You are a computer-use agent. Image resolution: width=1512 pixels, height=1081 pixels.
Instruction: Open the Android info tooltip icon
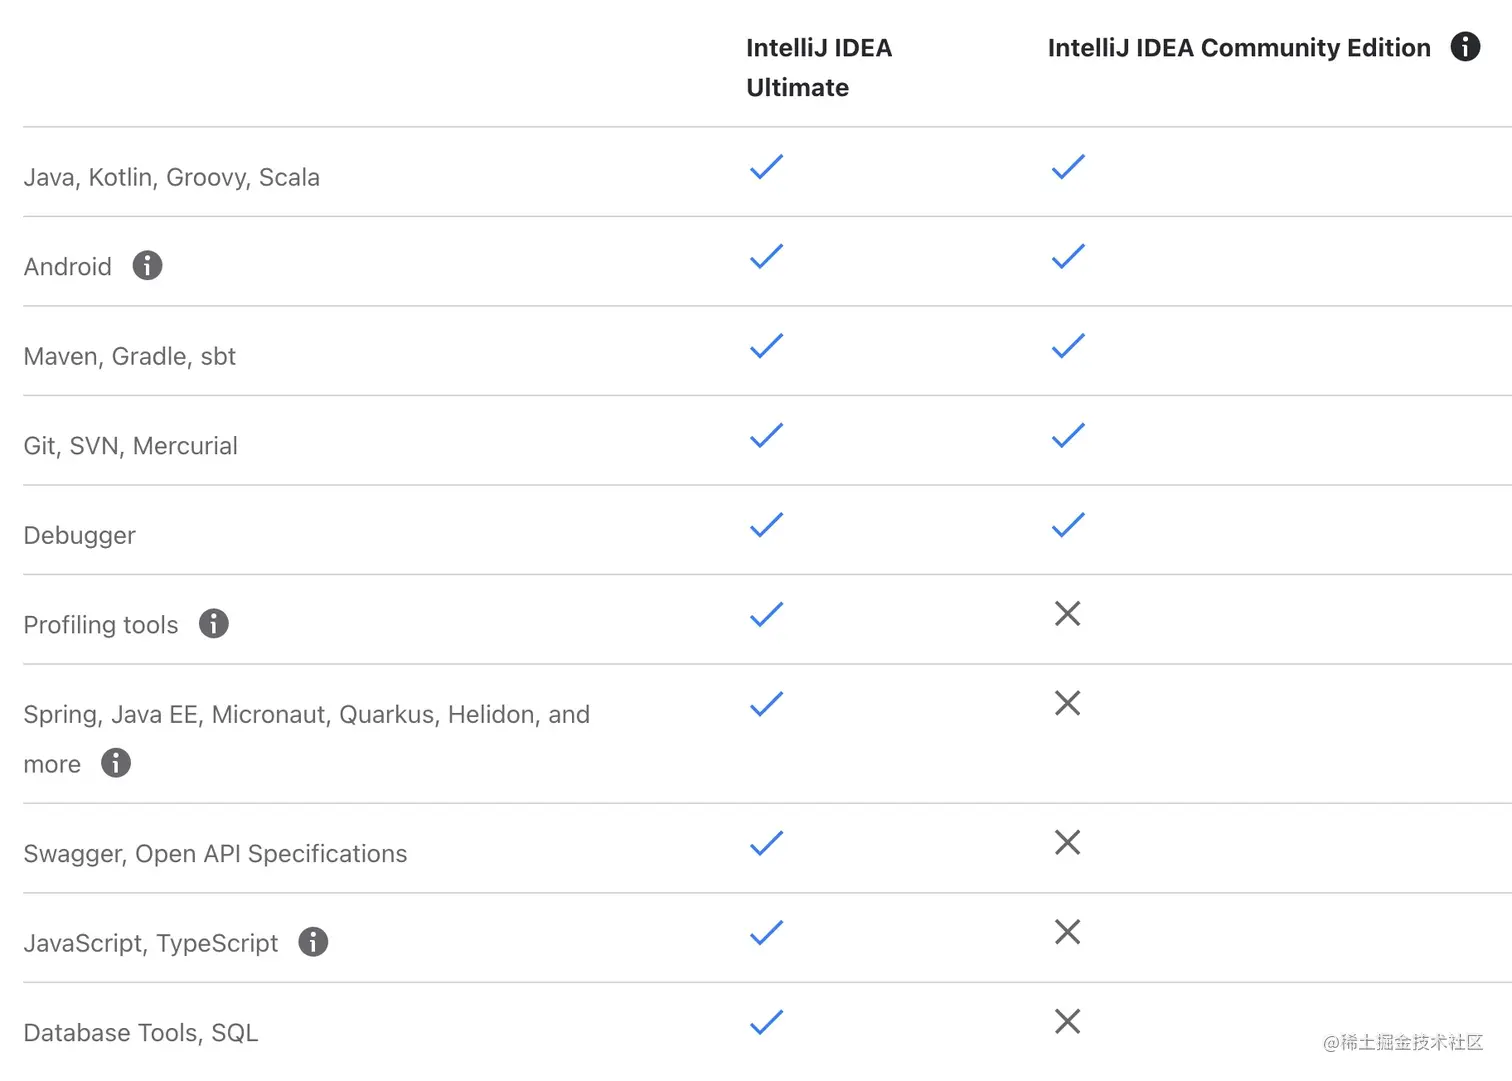pos(147,265)
